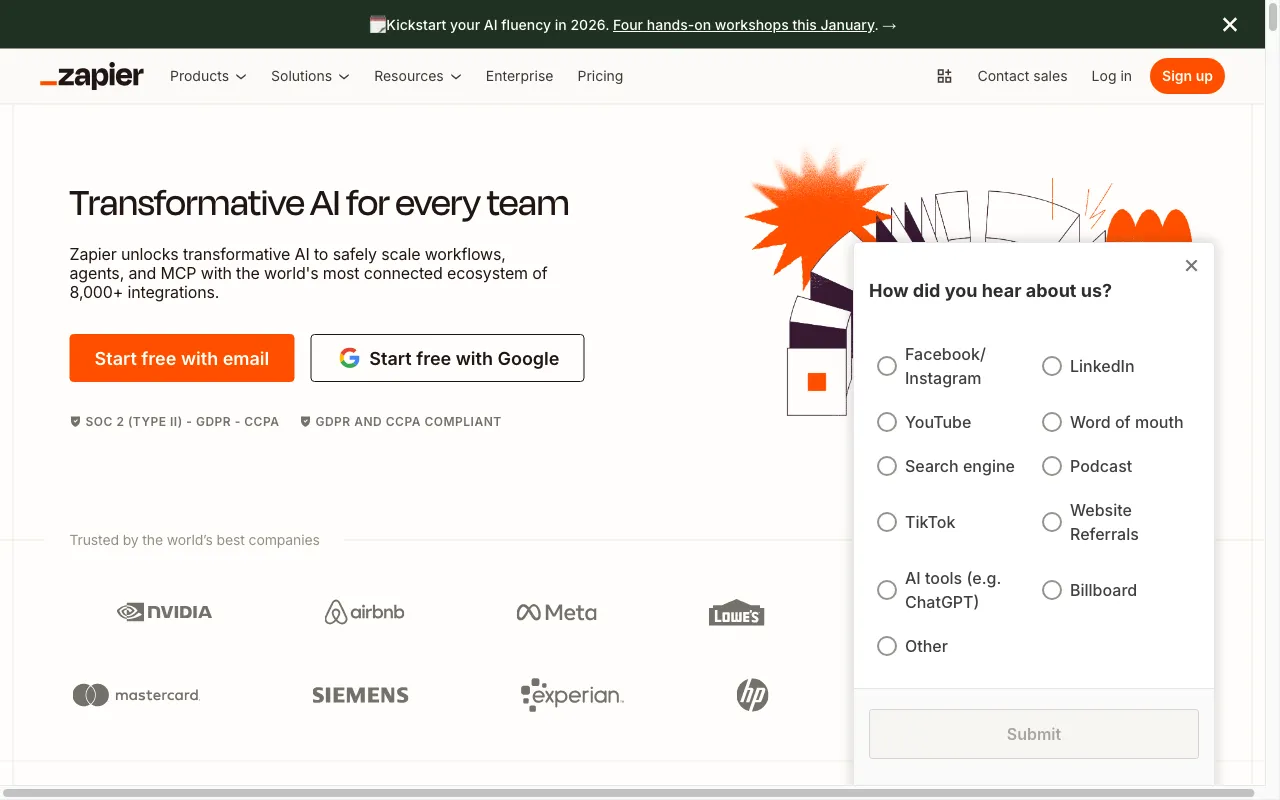Click the NVIDIA logo
Image resolution: width=1280 pixels, height=800 pixels.
pos(165,612)
